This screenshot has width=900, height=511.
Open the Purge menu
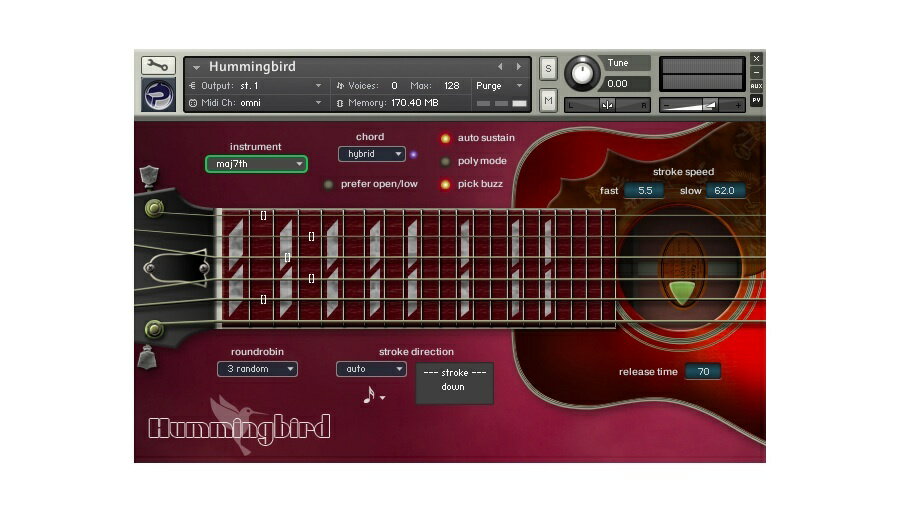tap(499, 86)
